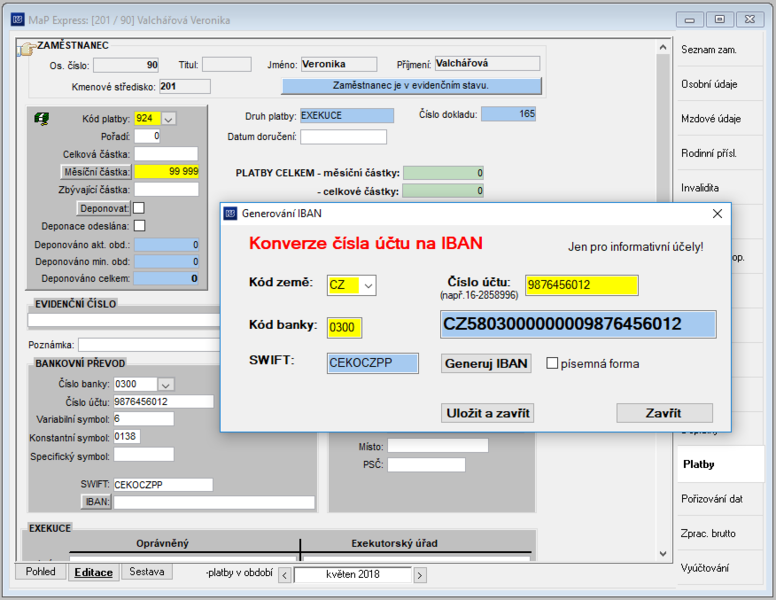
Task: Click the Zbývající částka input field
Action: pyautogui.click(x=166, y=189)
